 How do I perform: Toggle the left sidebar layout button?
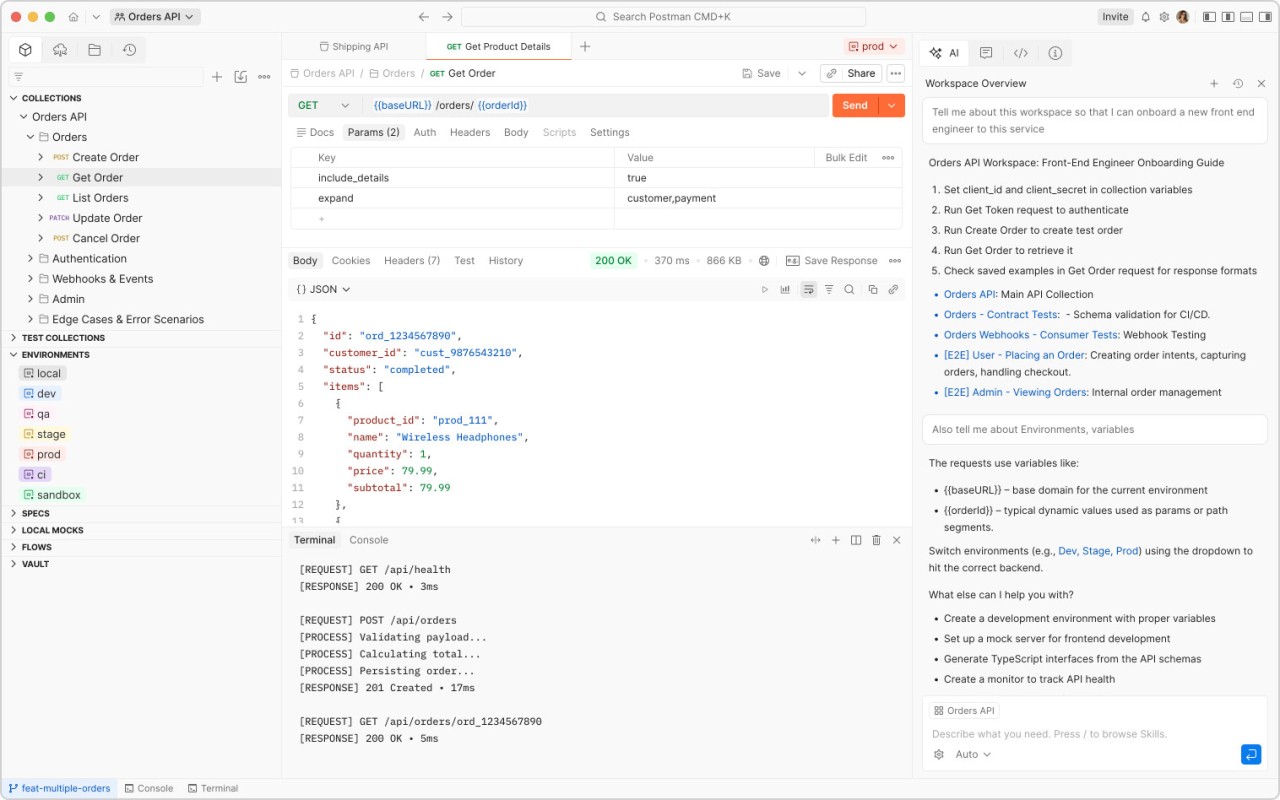[x=1209, y=17]
